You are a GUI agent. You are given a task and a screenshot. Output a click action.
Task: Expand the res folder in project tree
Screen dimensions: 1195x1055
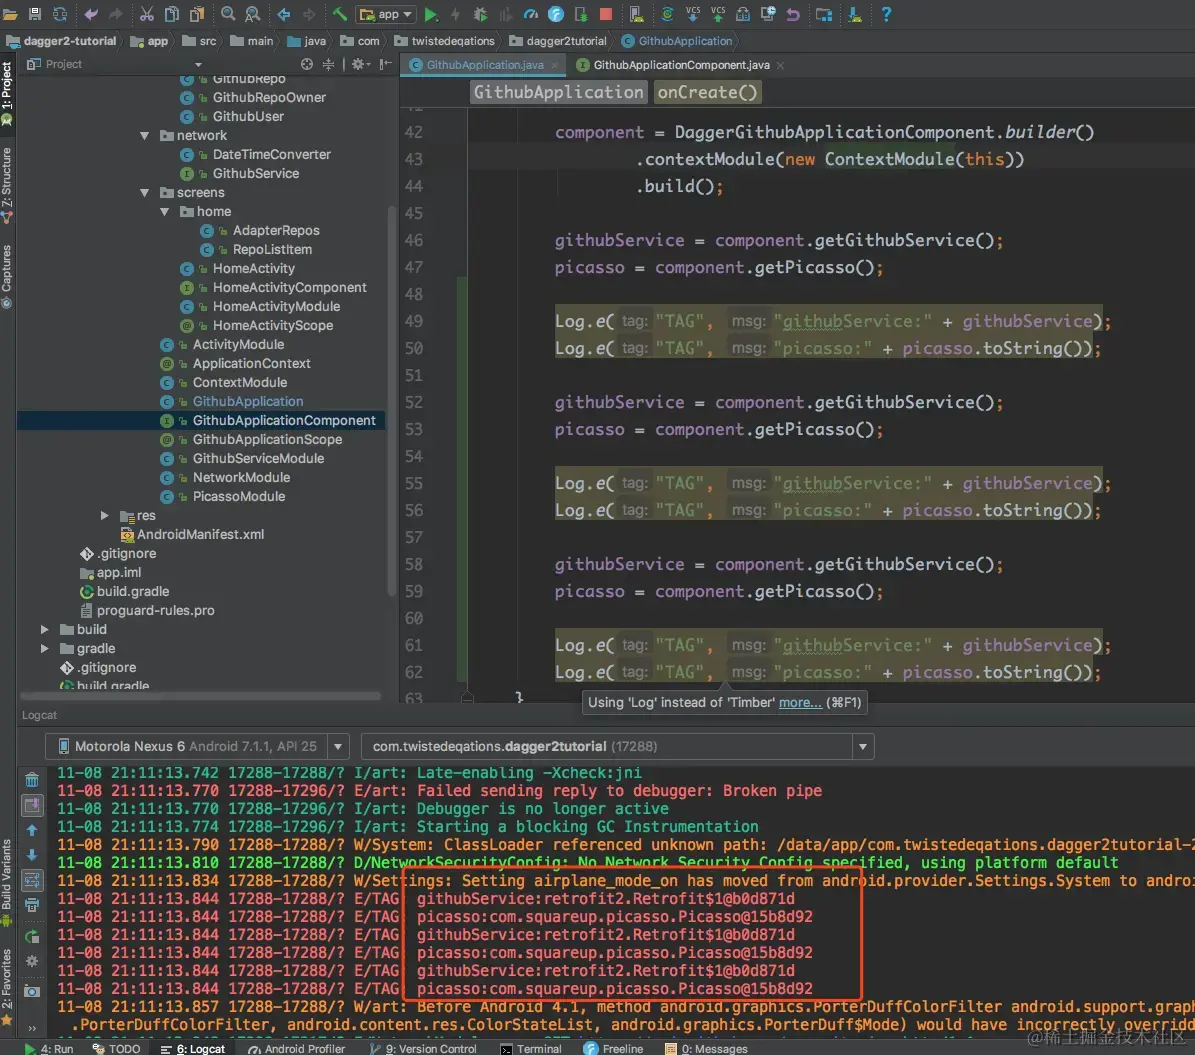click(105, 516)
